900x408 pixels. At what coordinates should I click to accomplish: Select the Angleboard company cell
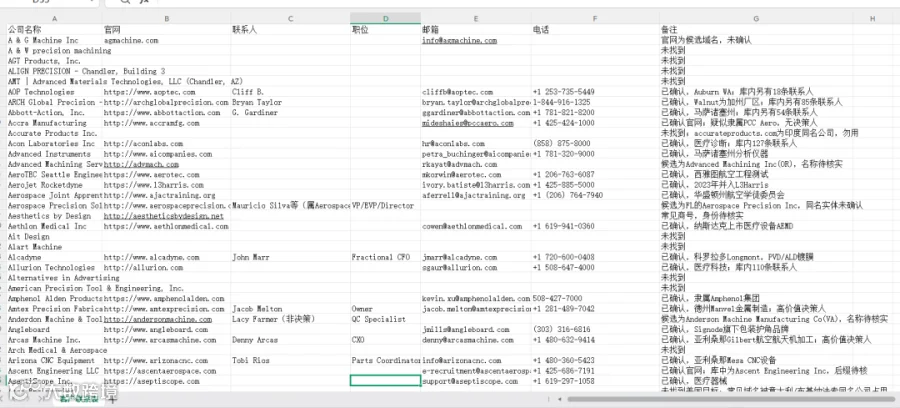(x=55, y=329)
